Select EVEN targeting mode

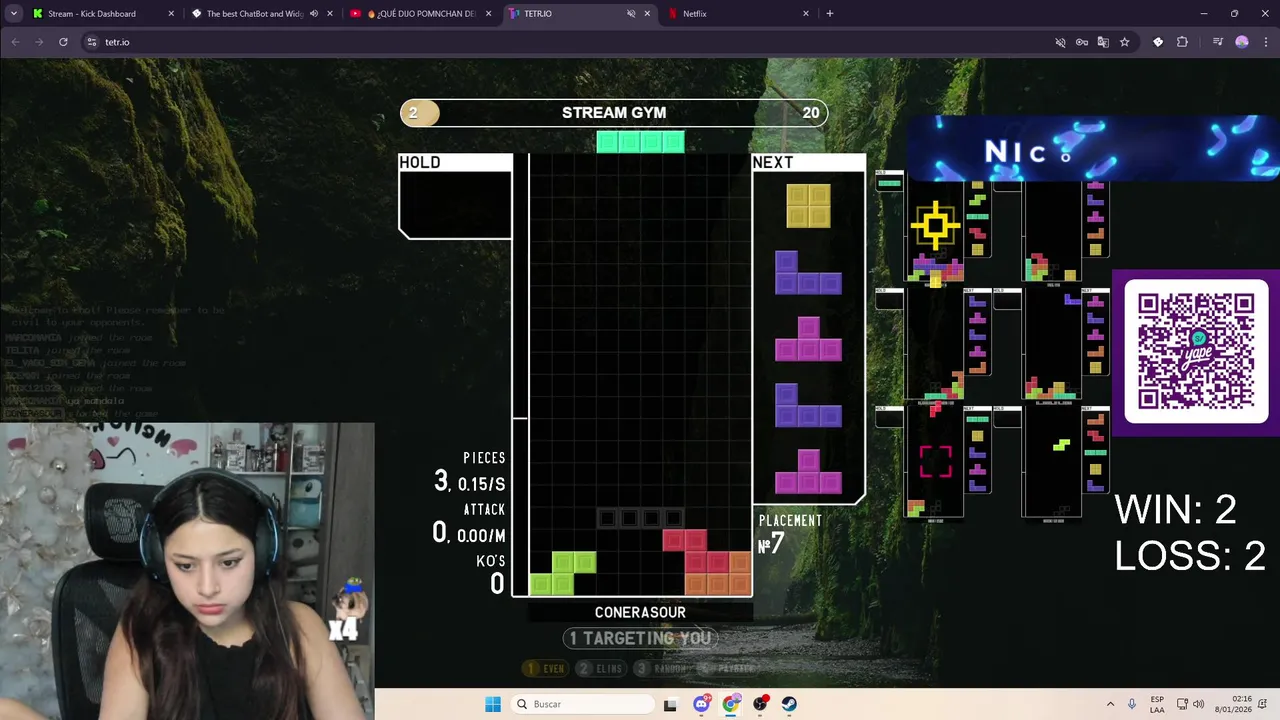pyautogui.click(x=545, y=668)
